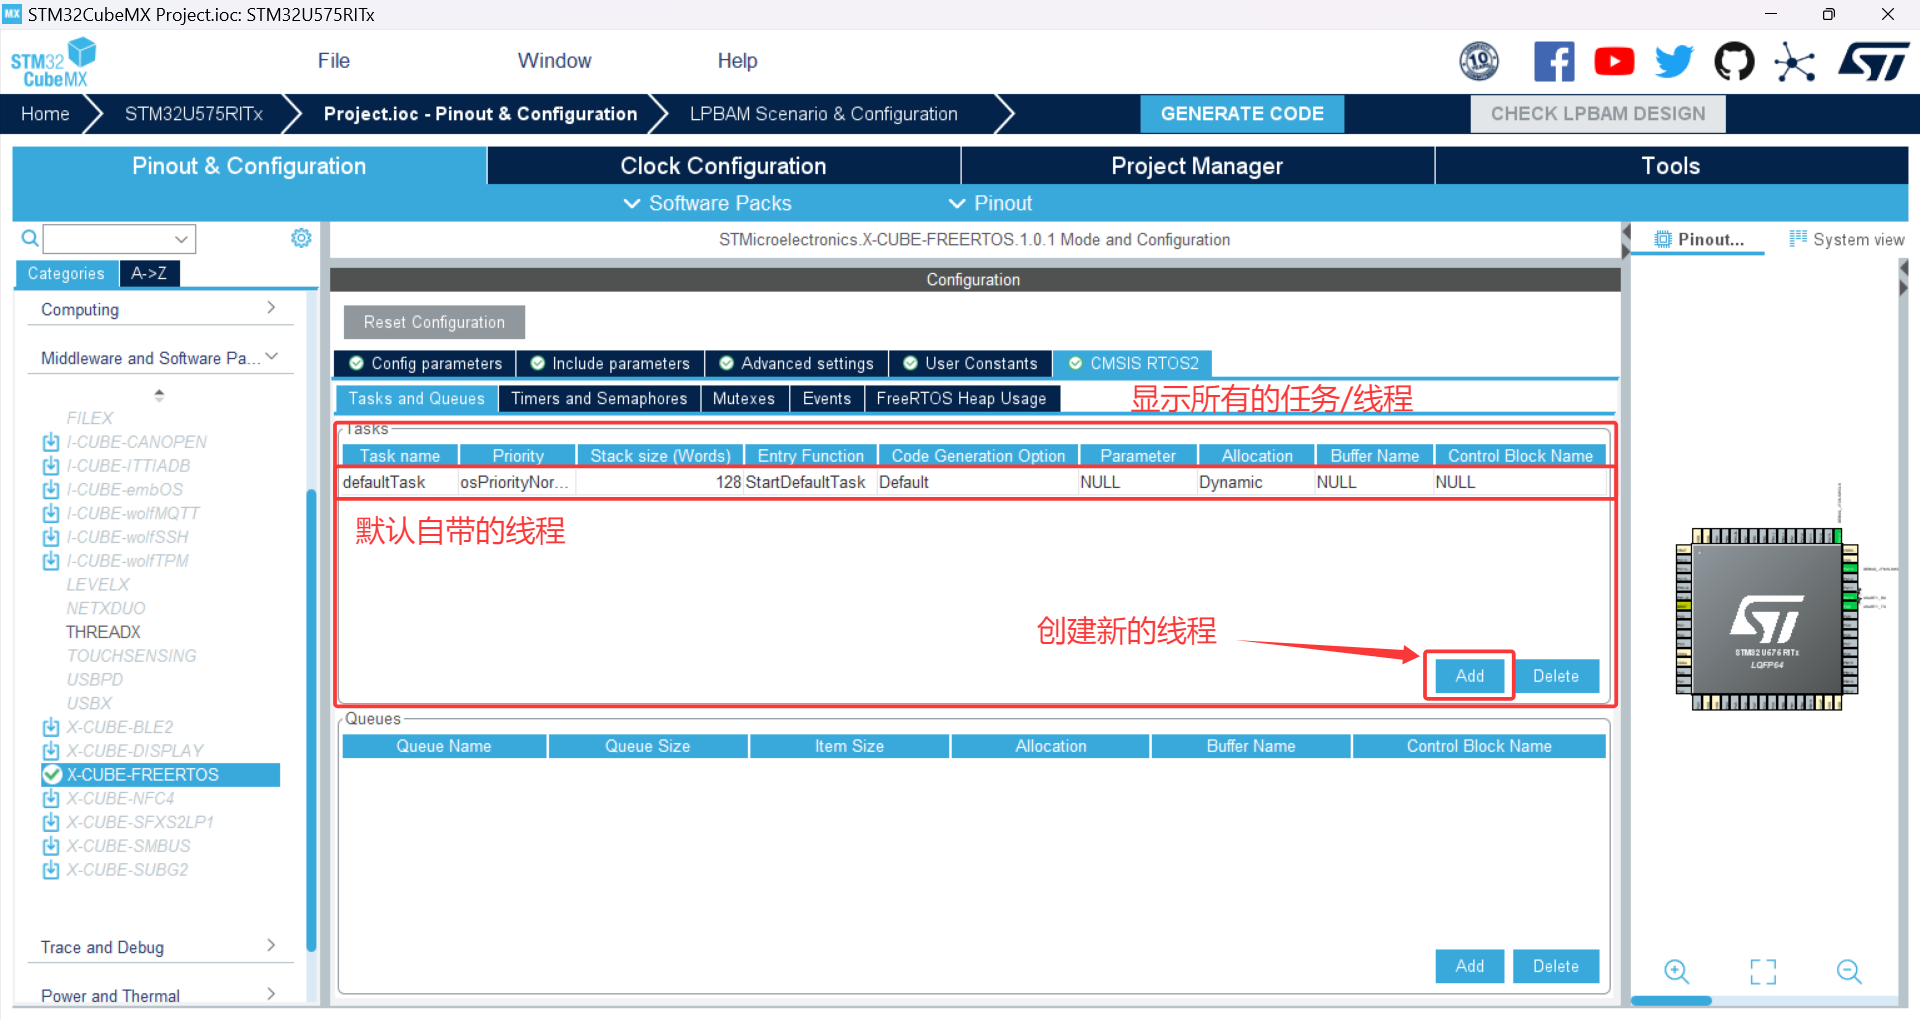This screenshot has width=1920, height=1020.
Task: Click the STM32U575 chip package image
Action: (x=1767, y=620)
